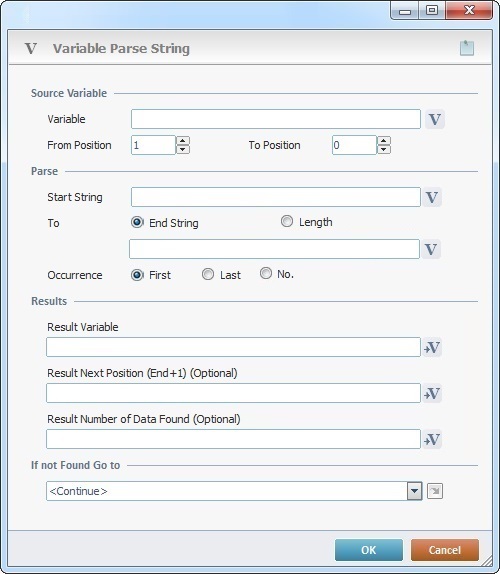This screenshot has height=574, width=500.
Task: Increase the From Position value
Action: 183,141
